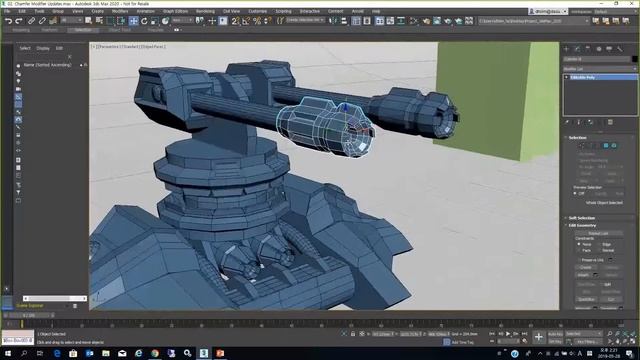Toggle the selection lock icon in status bar

pyautogui.click(x=353, y=334)
